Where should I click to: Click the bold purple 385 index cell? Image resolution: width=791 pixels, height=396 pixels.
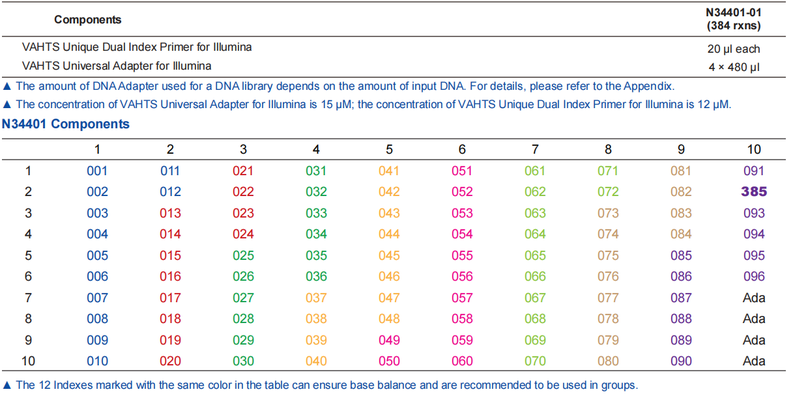tap(754, 192)
